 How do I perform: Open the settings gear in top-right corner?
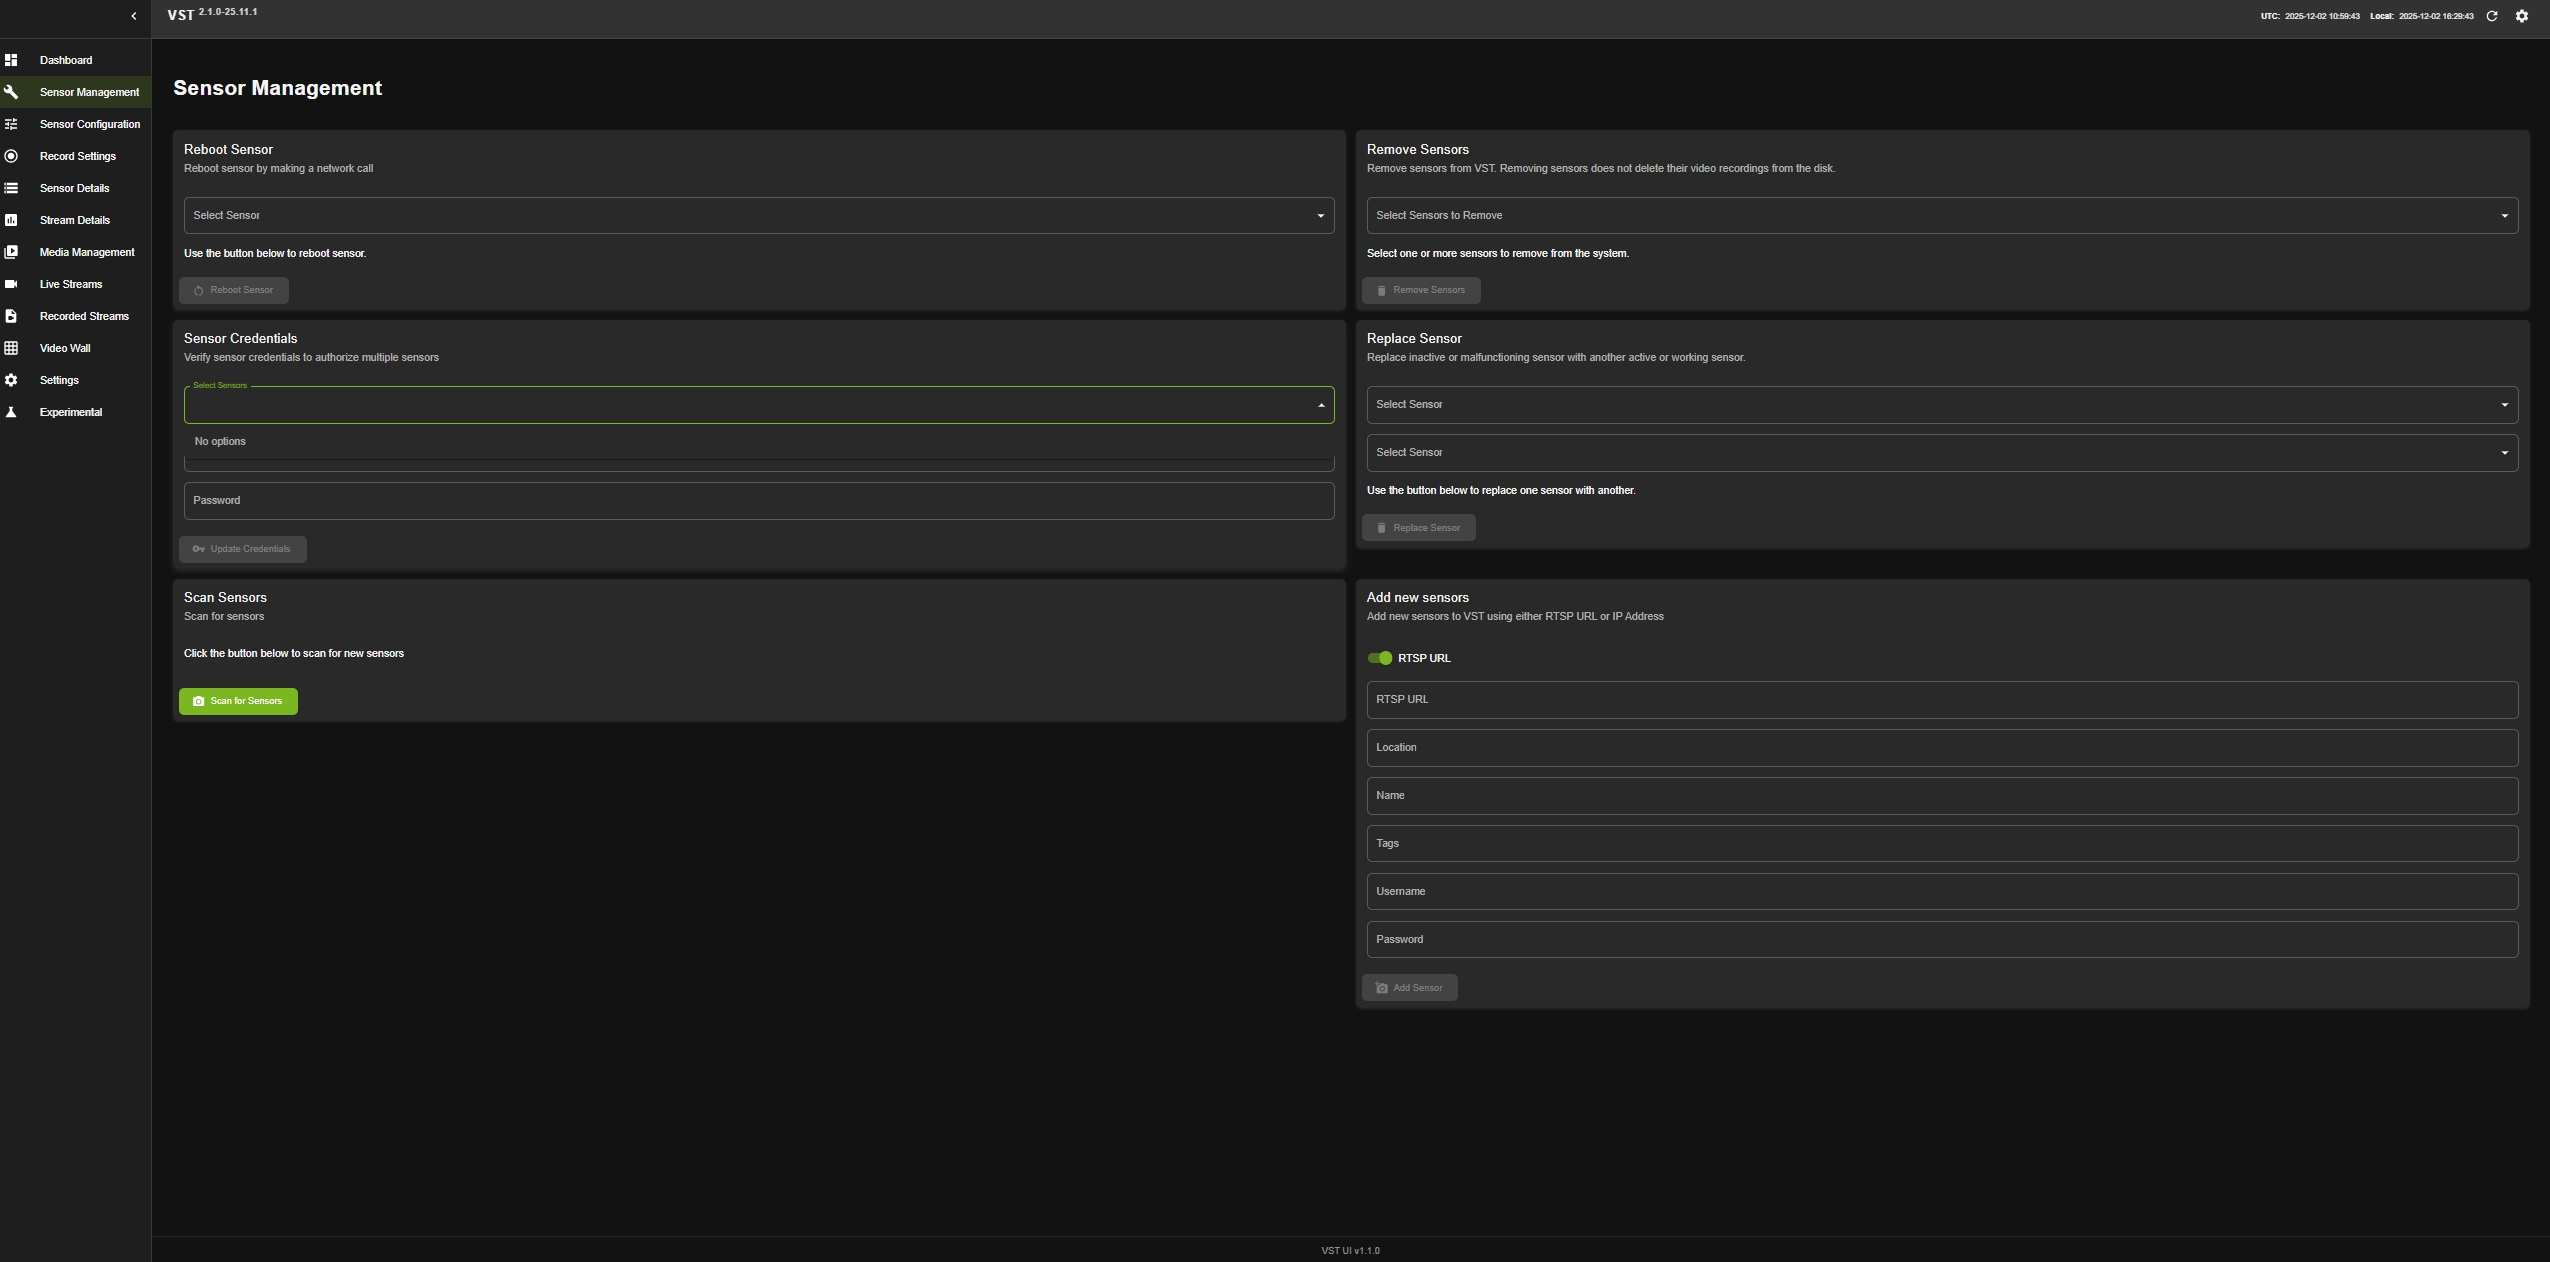tap(2521, 16)
